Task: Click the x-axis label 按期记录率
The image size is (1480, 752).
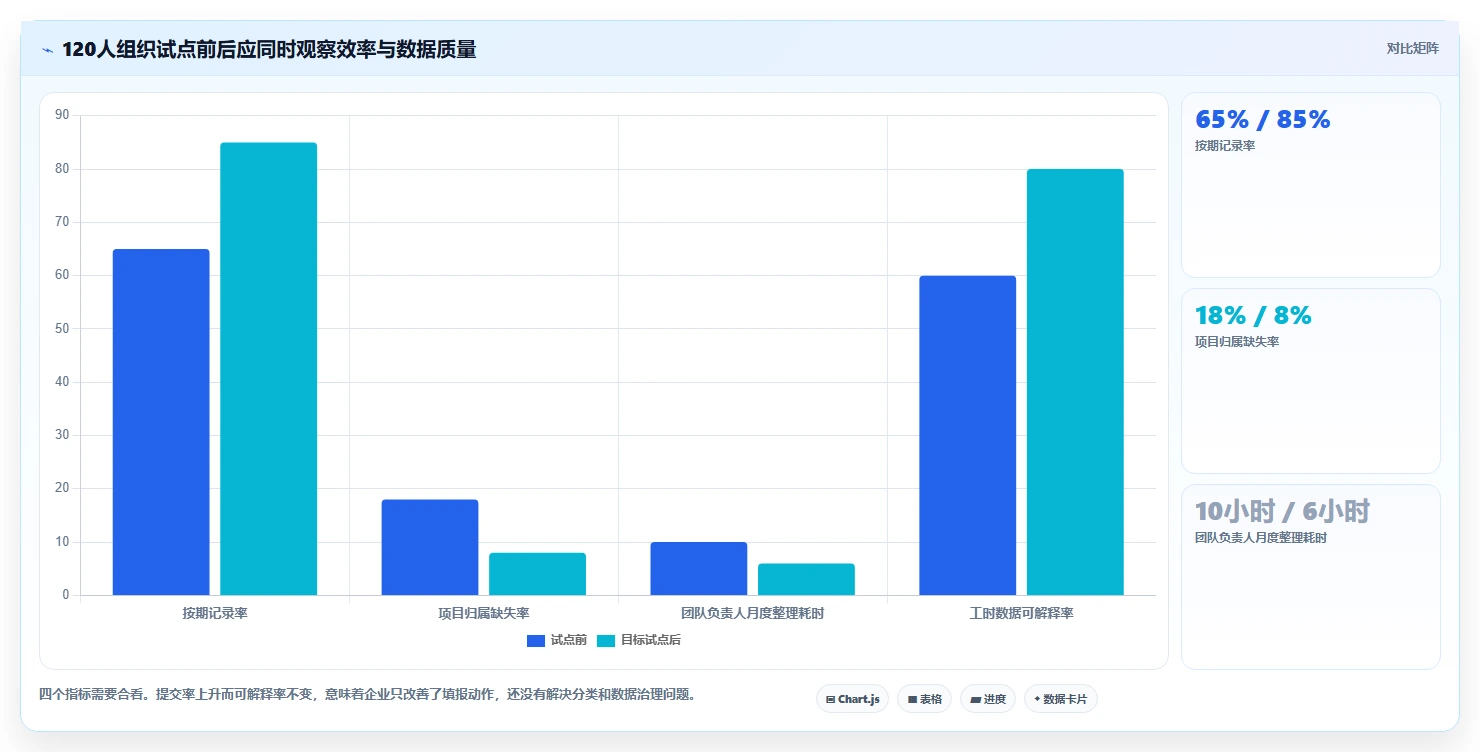Action: pos(215,613)
